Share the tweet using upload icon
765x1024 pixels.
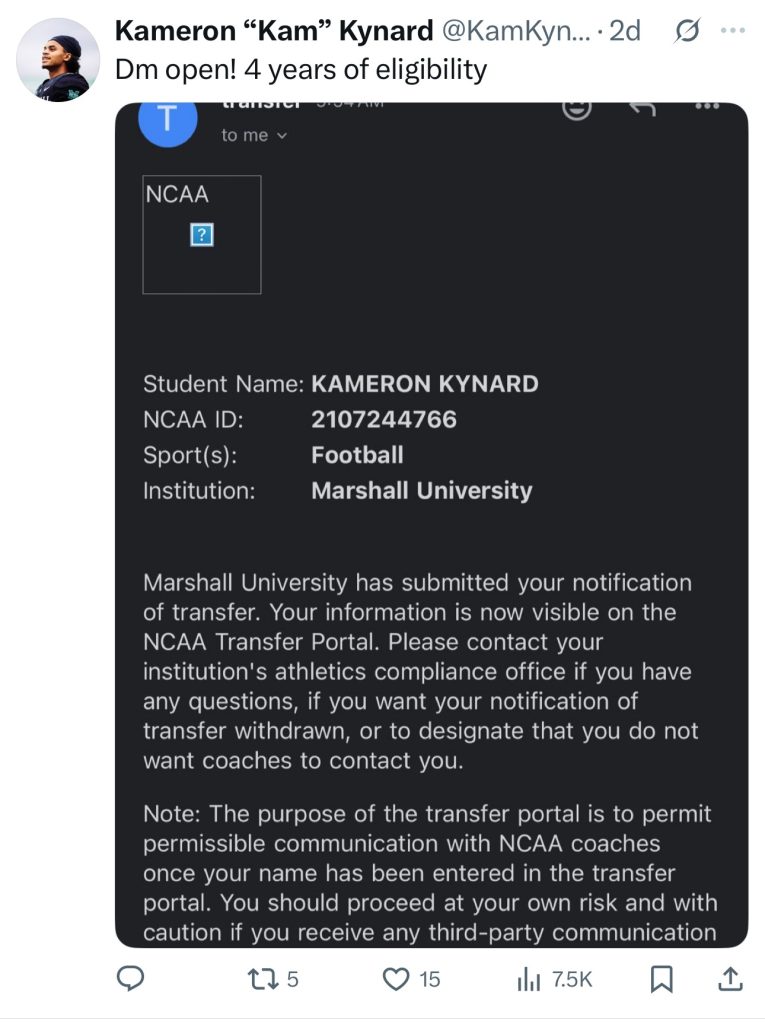(730, 978)
